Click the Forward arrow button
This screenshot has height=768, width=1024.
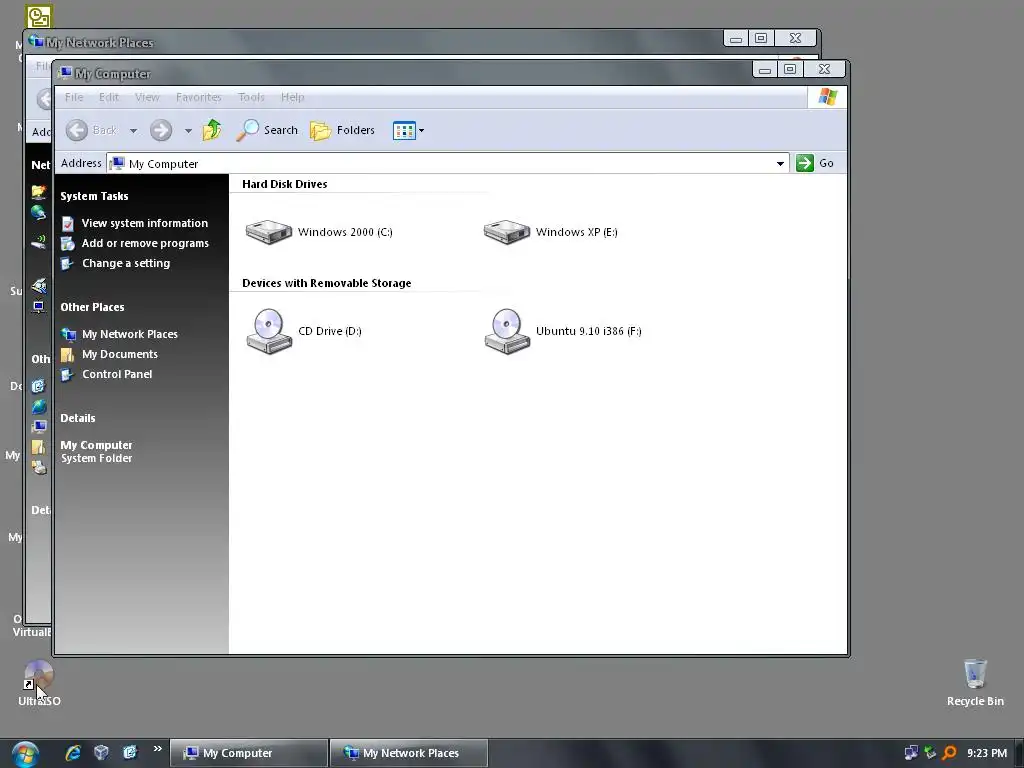tap(161, 131)
